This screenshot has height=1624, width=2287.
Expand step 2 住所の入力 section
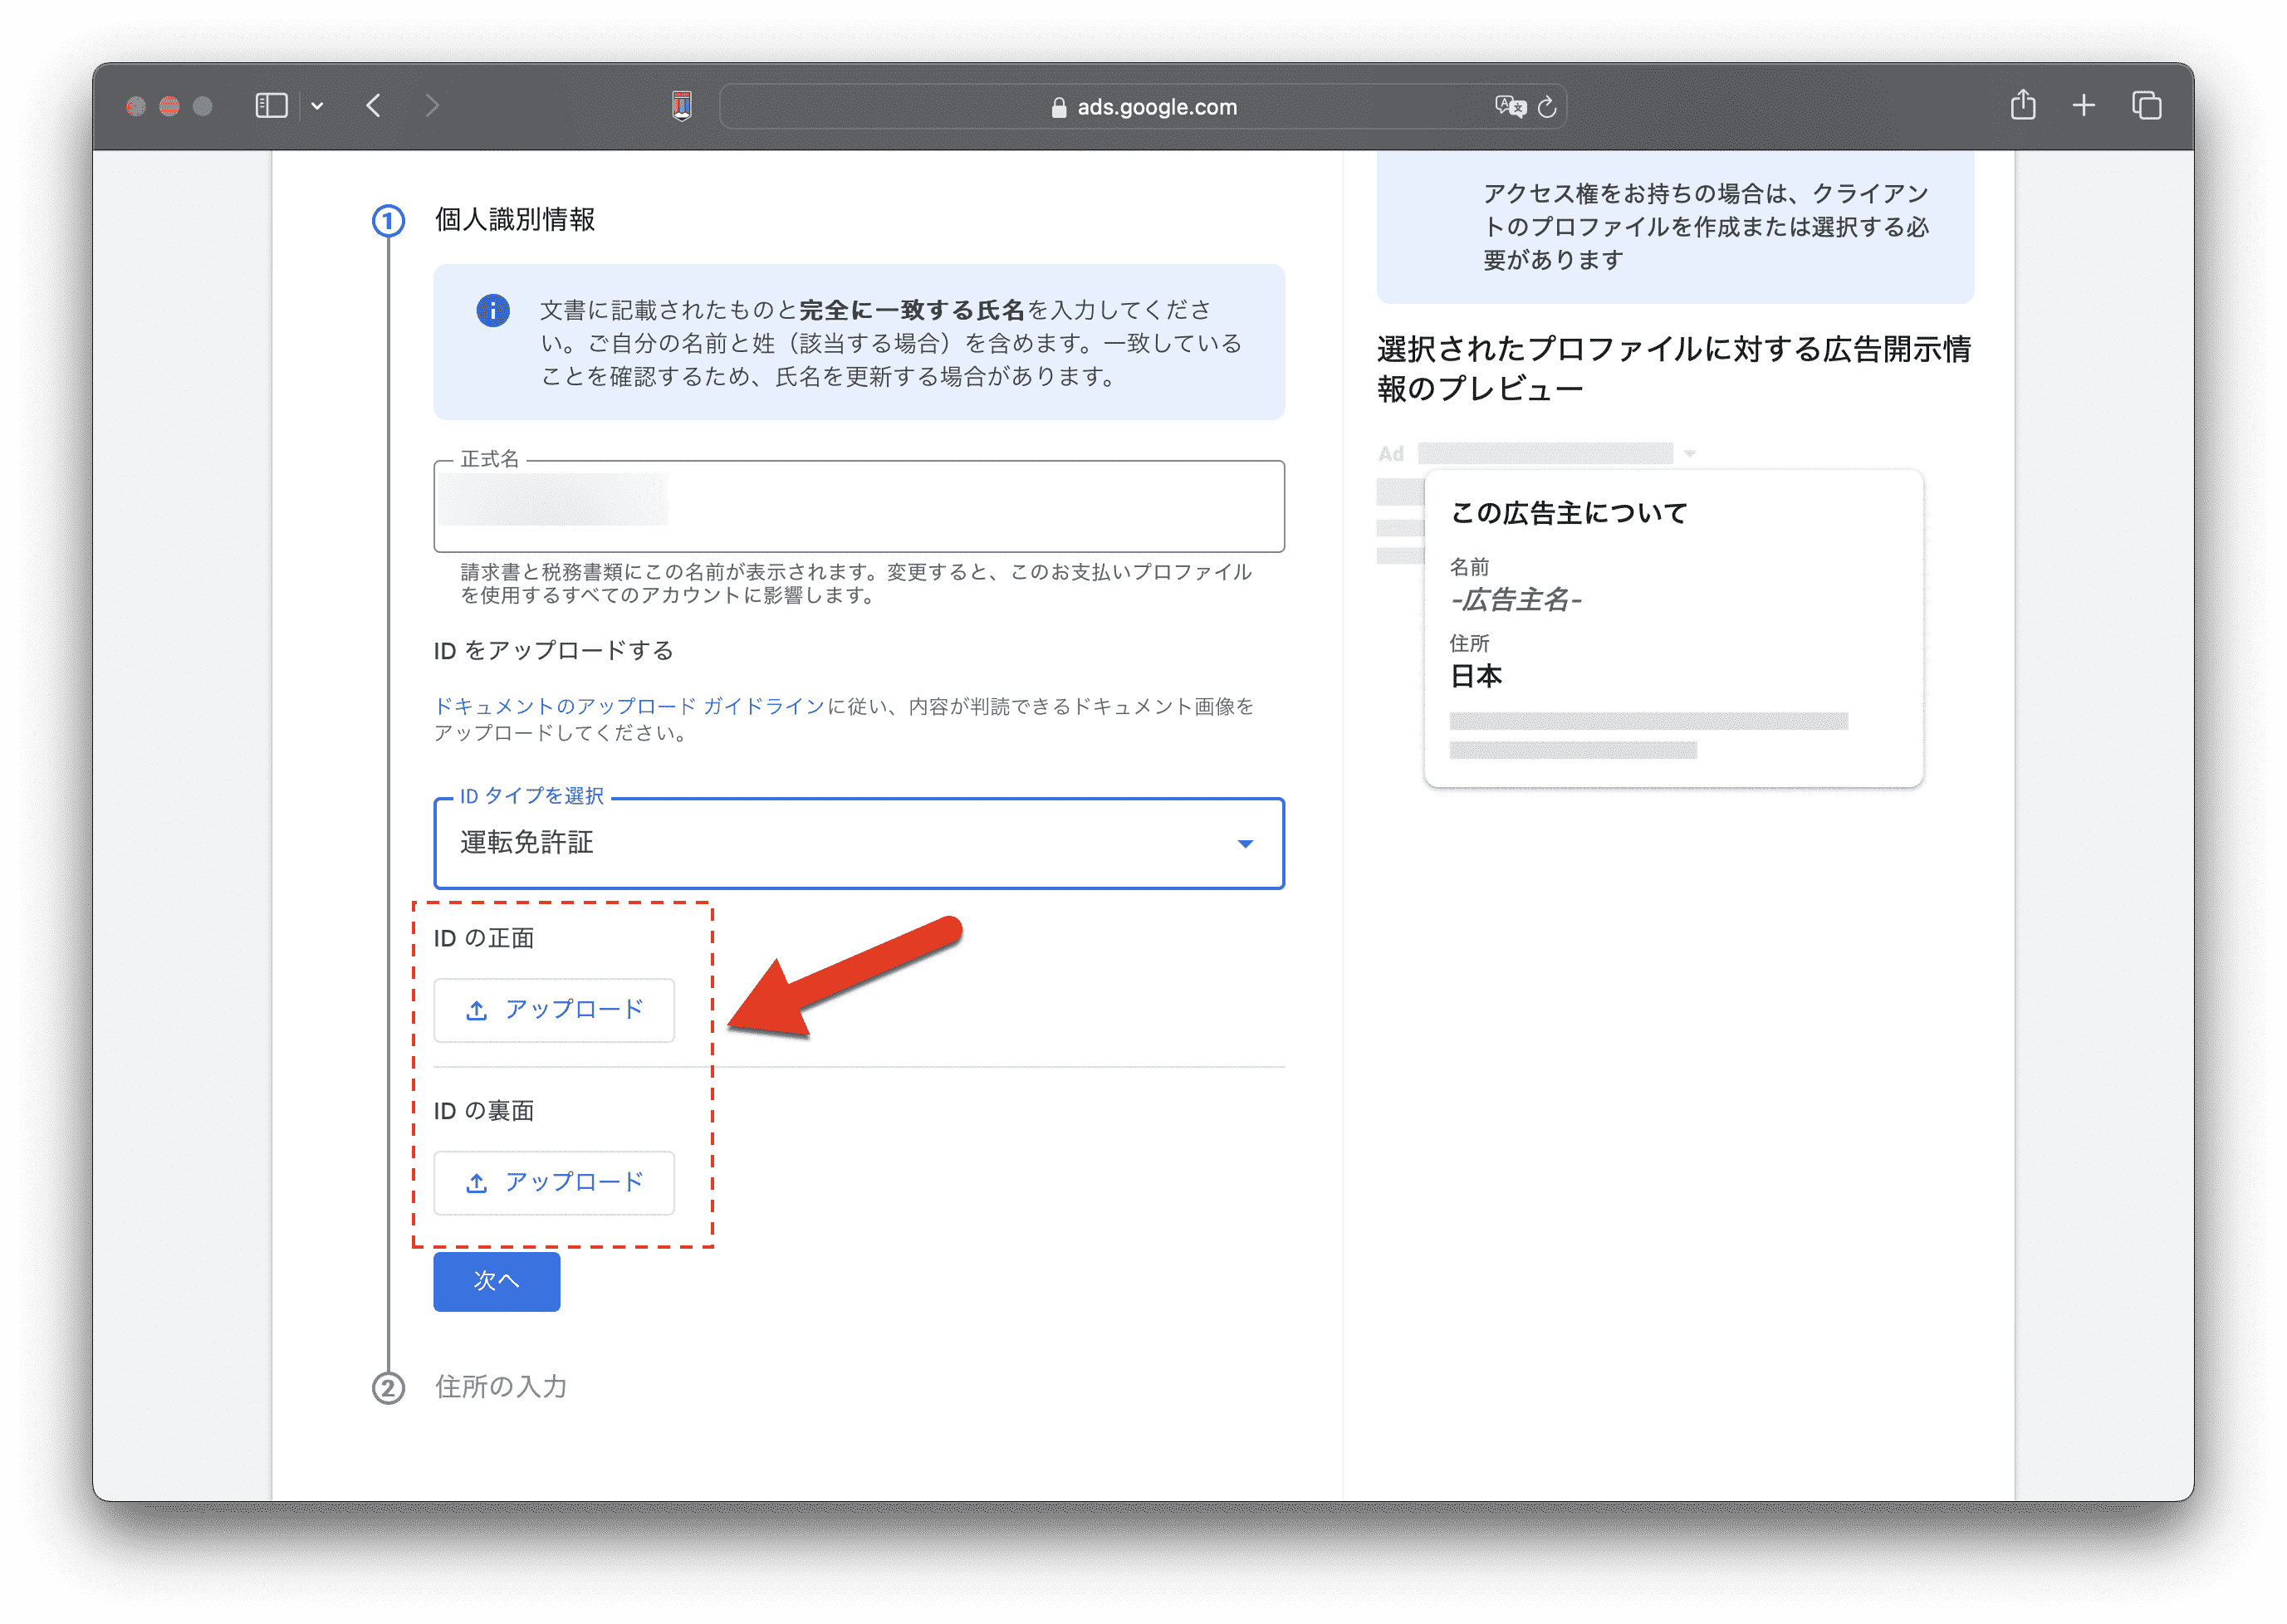tap(500, 1387)
